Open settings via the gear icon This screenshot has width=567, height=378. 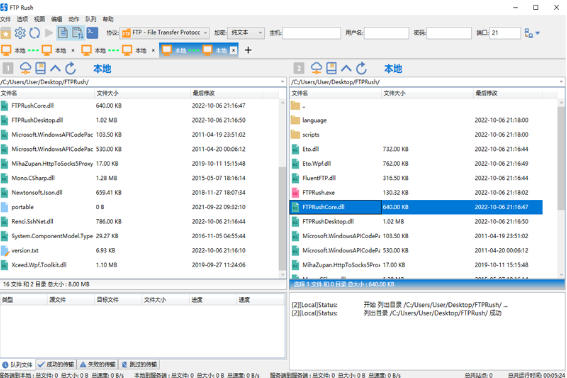pos(20,33)
